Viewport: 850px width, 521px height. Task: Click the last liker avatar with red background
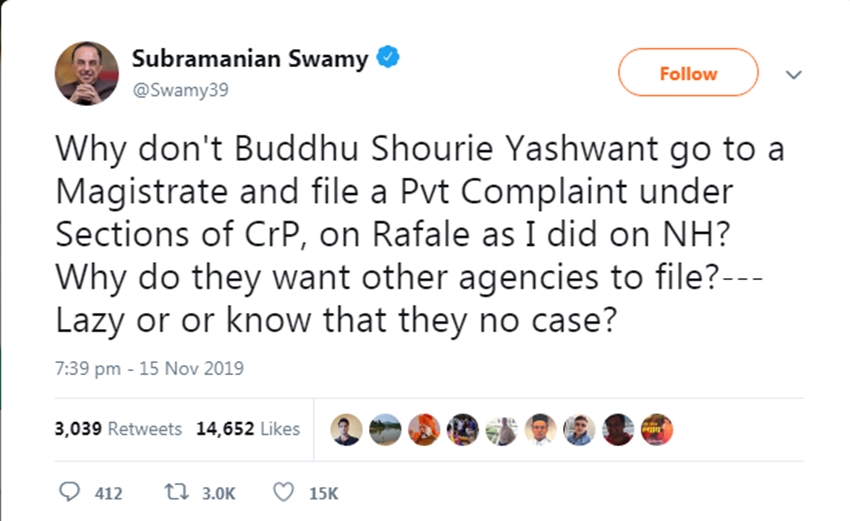coord(657,430)
